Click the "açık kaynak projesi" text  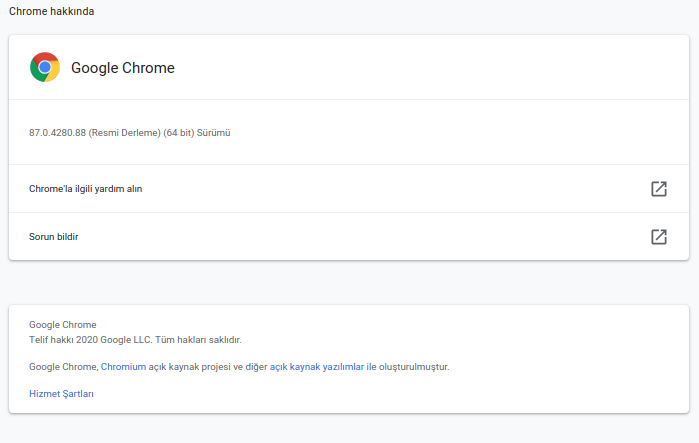pos(190,367)
